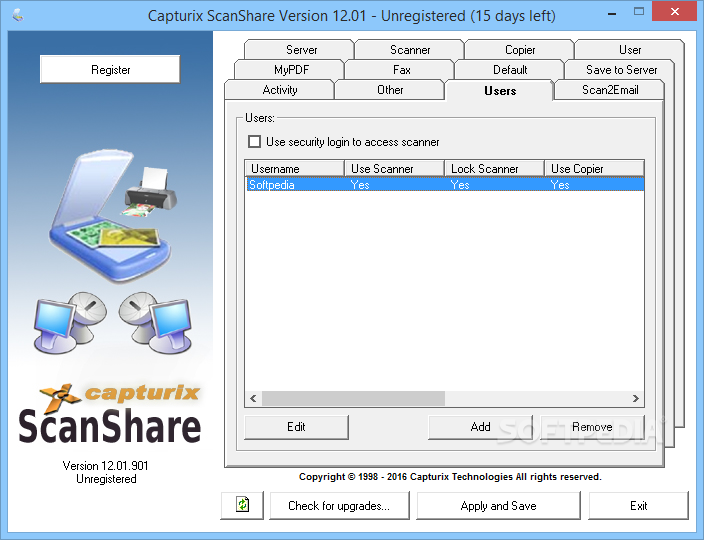Open the Scan2Email tab
The height and width of the screenshot is (540, 704).
pos(610,90)
